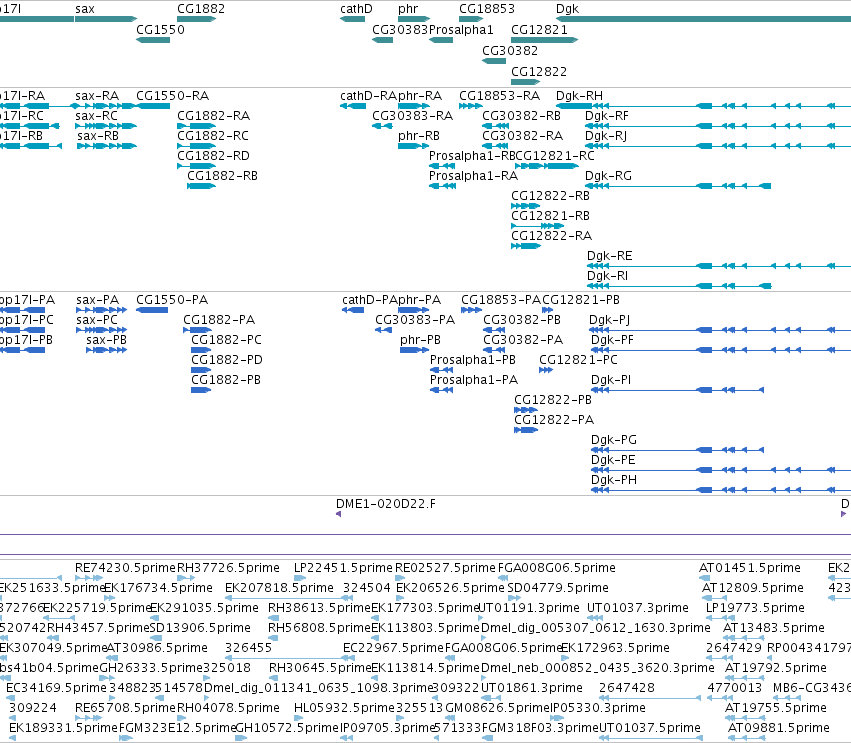Select the LP22451.5prime EST label

(x=343, y=568)
